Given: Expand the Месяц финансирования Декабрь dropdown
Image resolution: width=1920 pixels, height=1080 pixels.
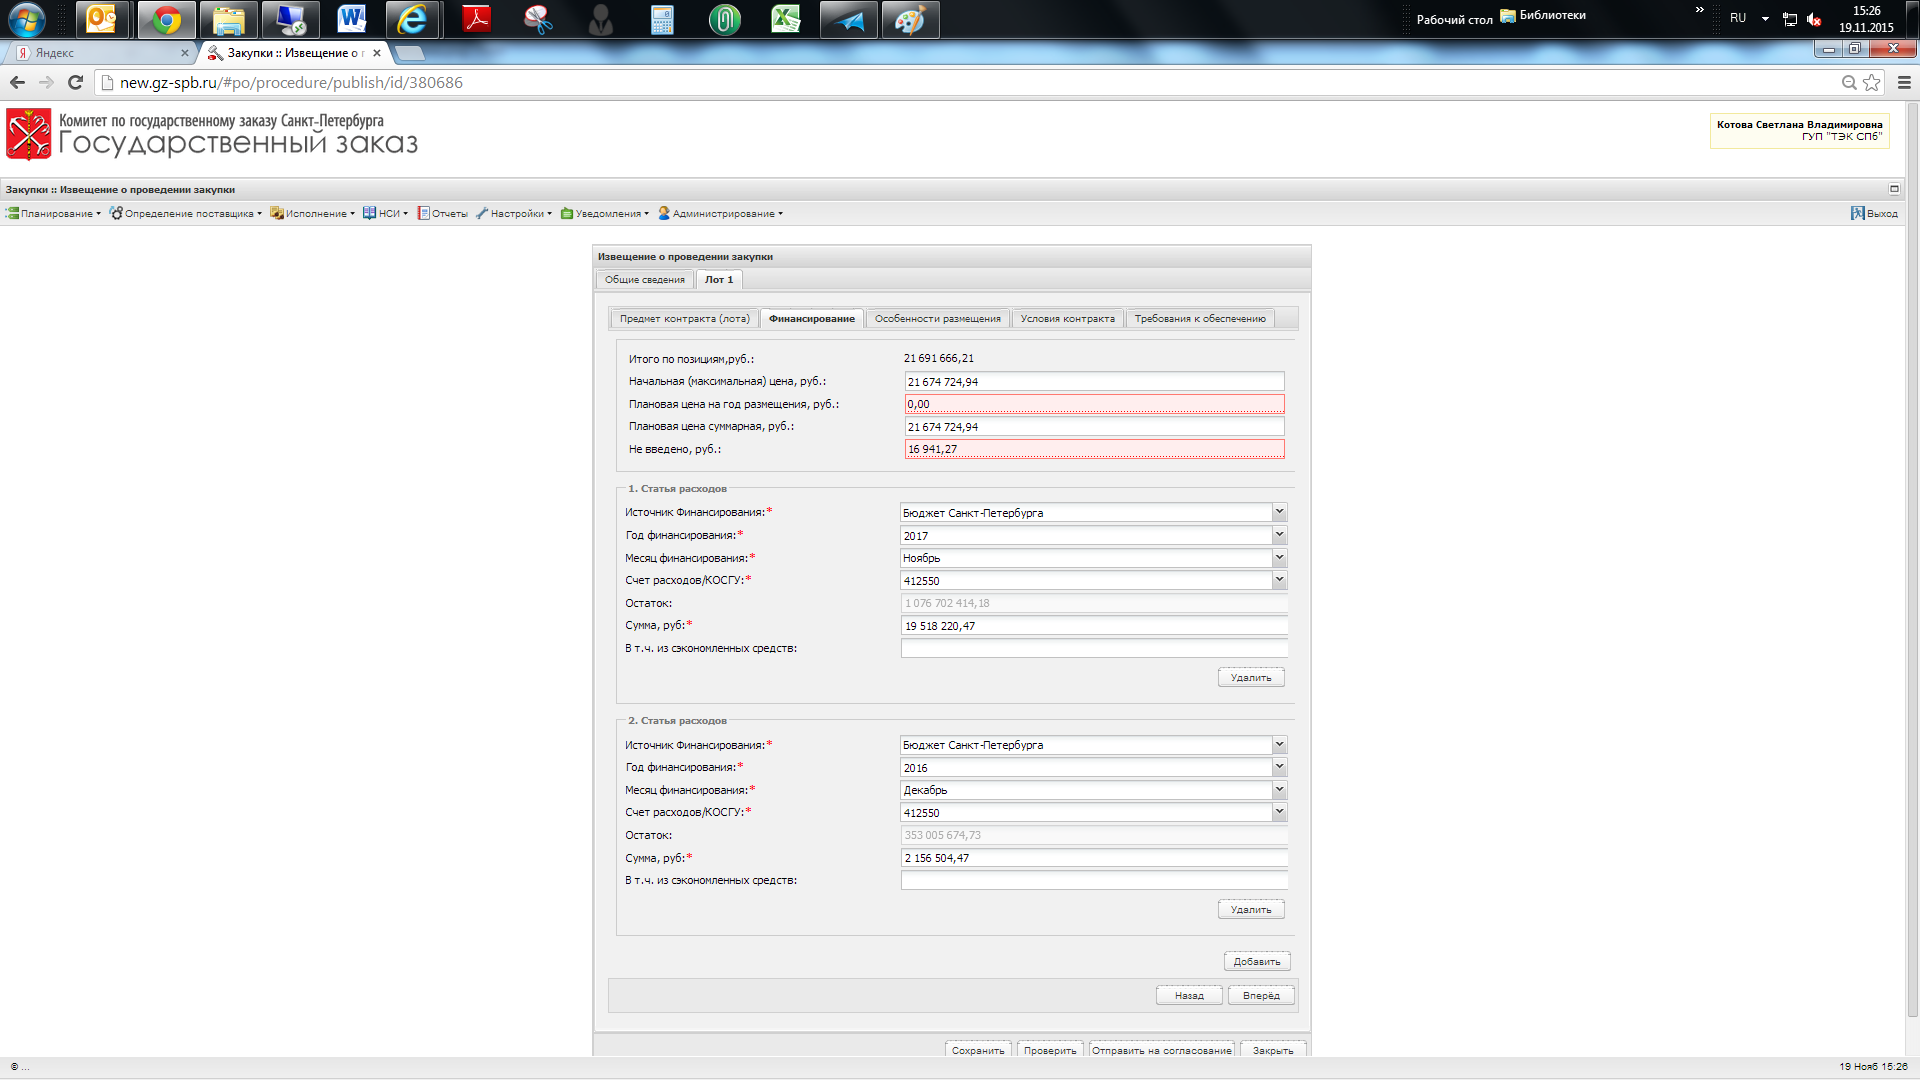Looking at the screenshot, I should (x=1279, y=790).
